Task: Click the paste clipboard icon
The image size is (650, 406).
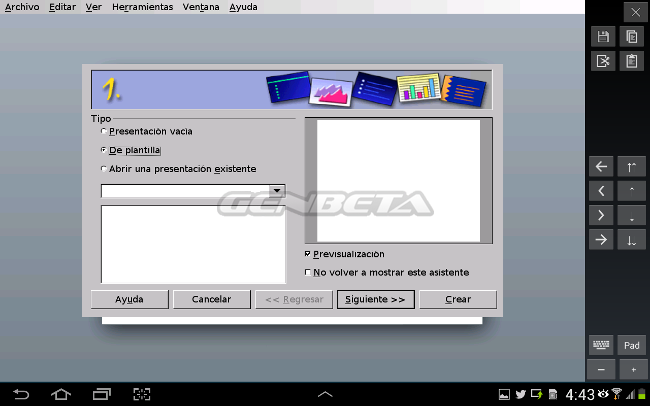Action: point(631,62)
